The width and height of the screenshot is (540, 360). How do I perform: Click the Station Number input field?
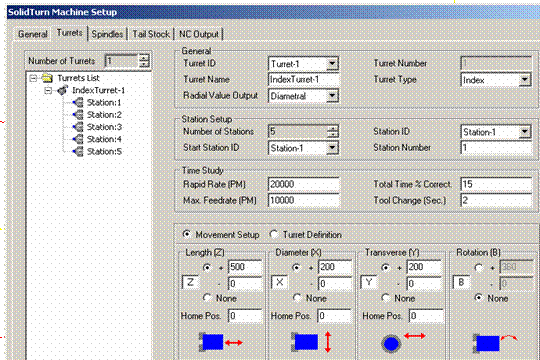pos(496,148)
